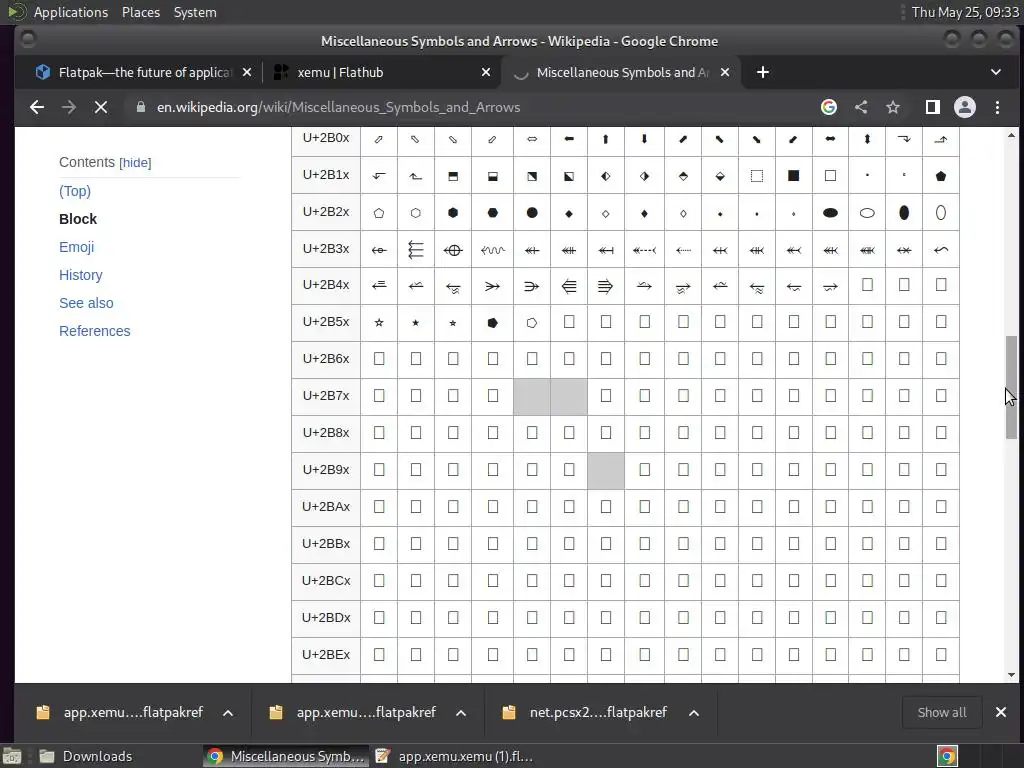The height and width of the screenshot is (768, 1024).
Task: Click show desktop icon in taskbar
Action: pos(12,756)
